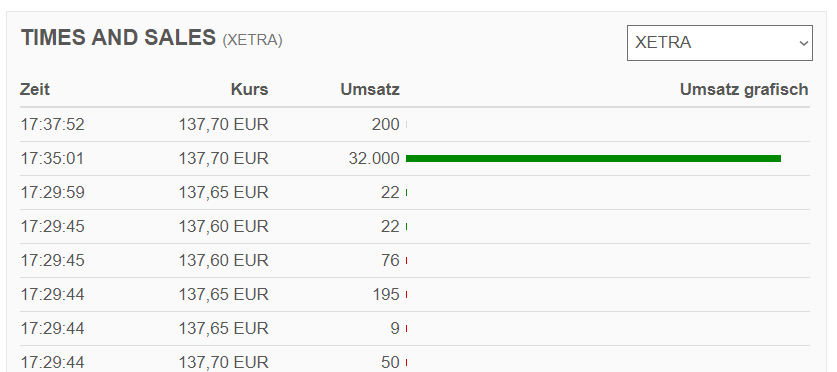
Task: Click the small red bar next to 195
Action: [x=407, y=295]
